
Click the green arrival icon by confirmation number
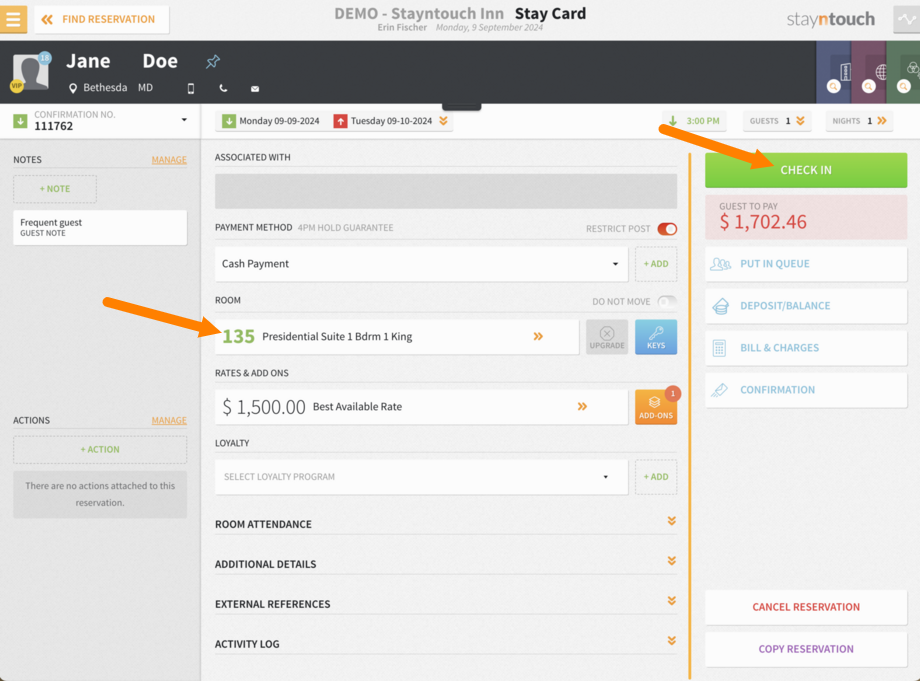click(x=21, y=121)
